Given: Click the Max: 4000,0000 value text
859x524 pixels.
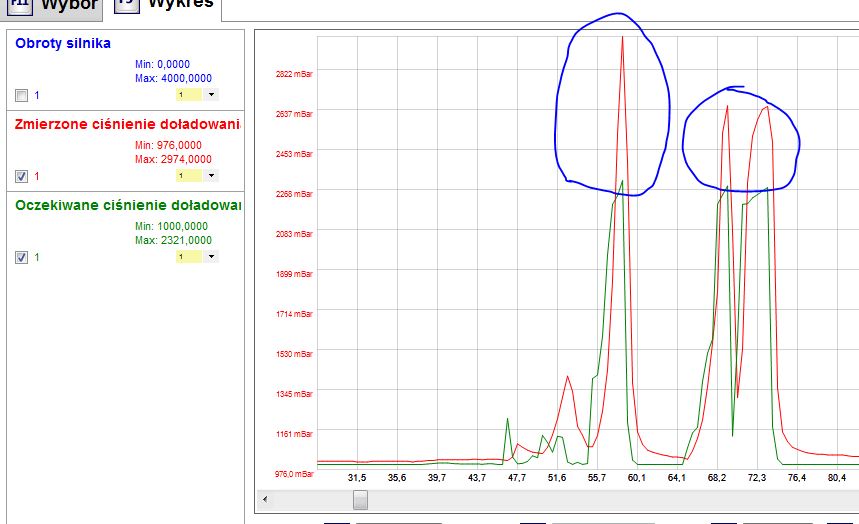Looking at the screenshot, I should (x=173, y=78).
